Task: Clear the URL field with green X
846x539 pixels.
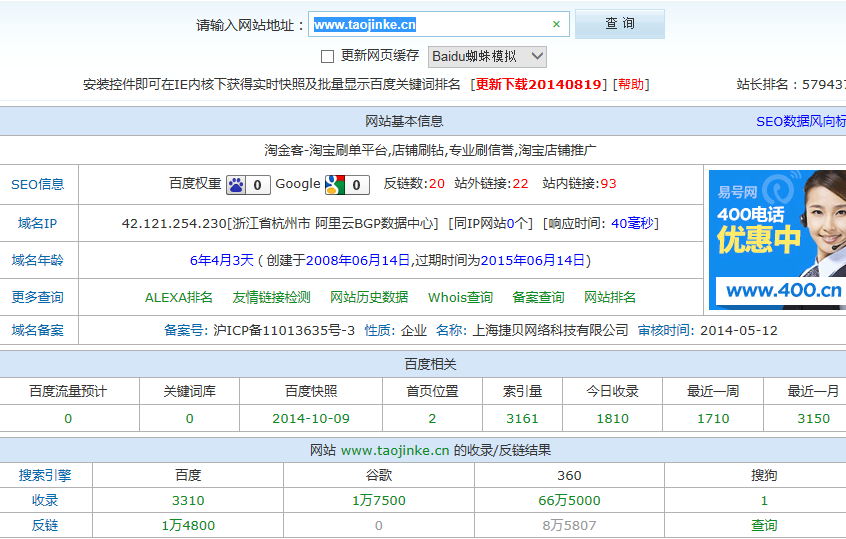Action: click(556, 24)
